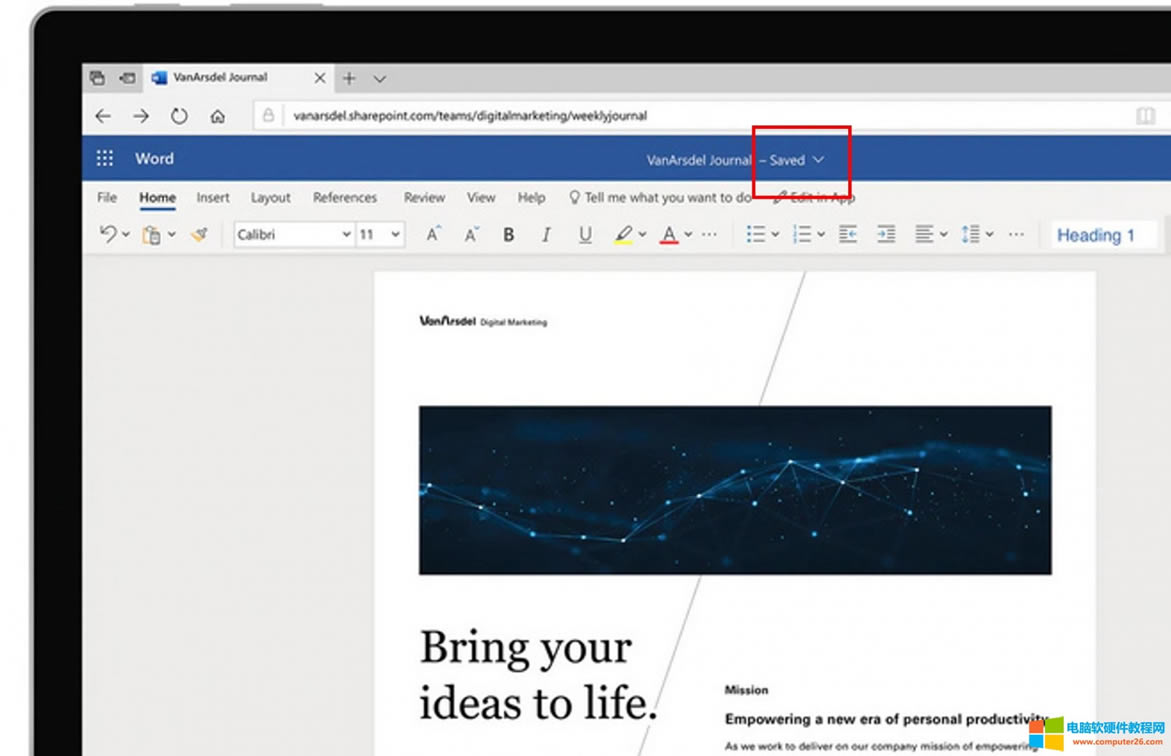Open the Insert ribbon tab
The image size is (1171, 756).
(x=213, y=198)
